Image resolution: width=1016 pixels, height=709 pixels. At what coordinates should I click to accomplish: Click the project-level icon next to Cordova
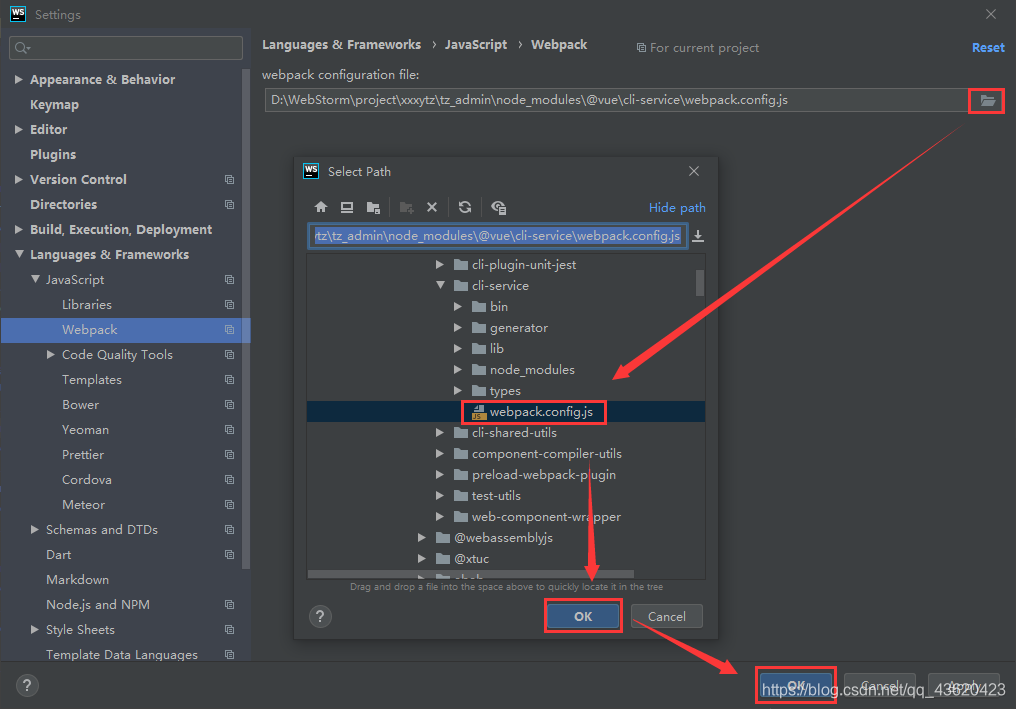point(229,480)
